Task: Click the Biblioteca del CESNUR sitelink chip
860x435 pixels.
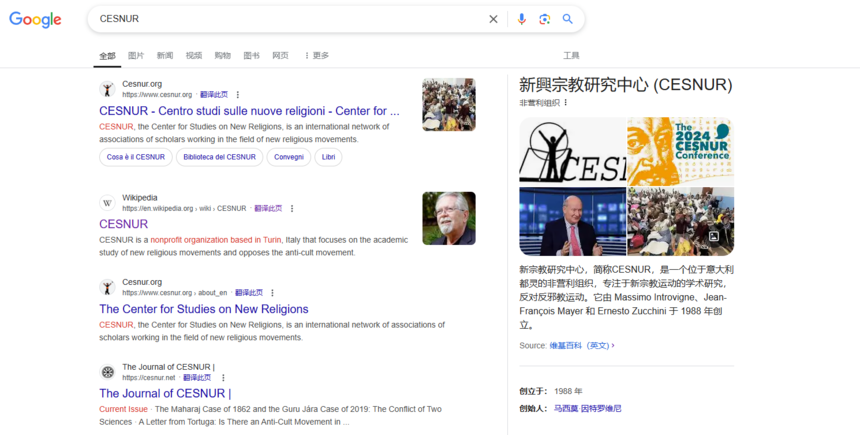Action: tap(220, 157)
